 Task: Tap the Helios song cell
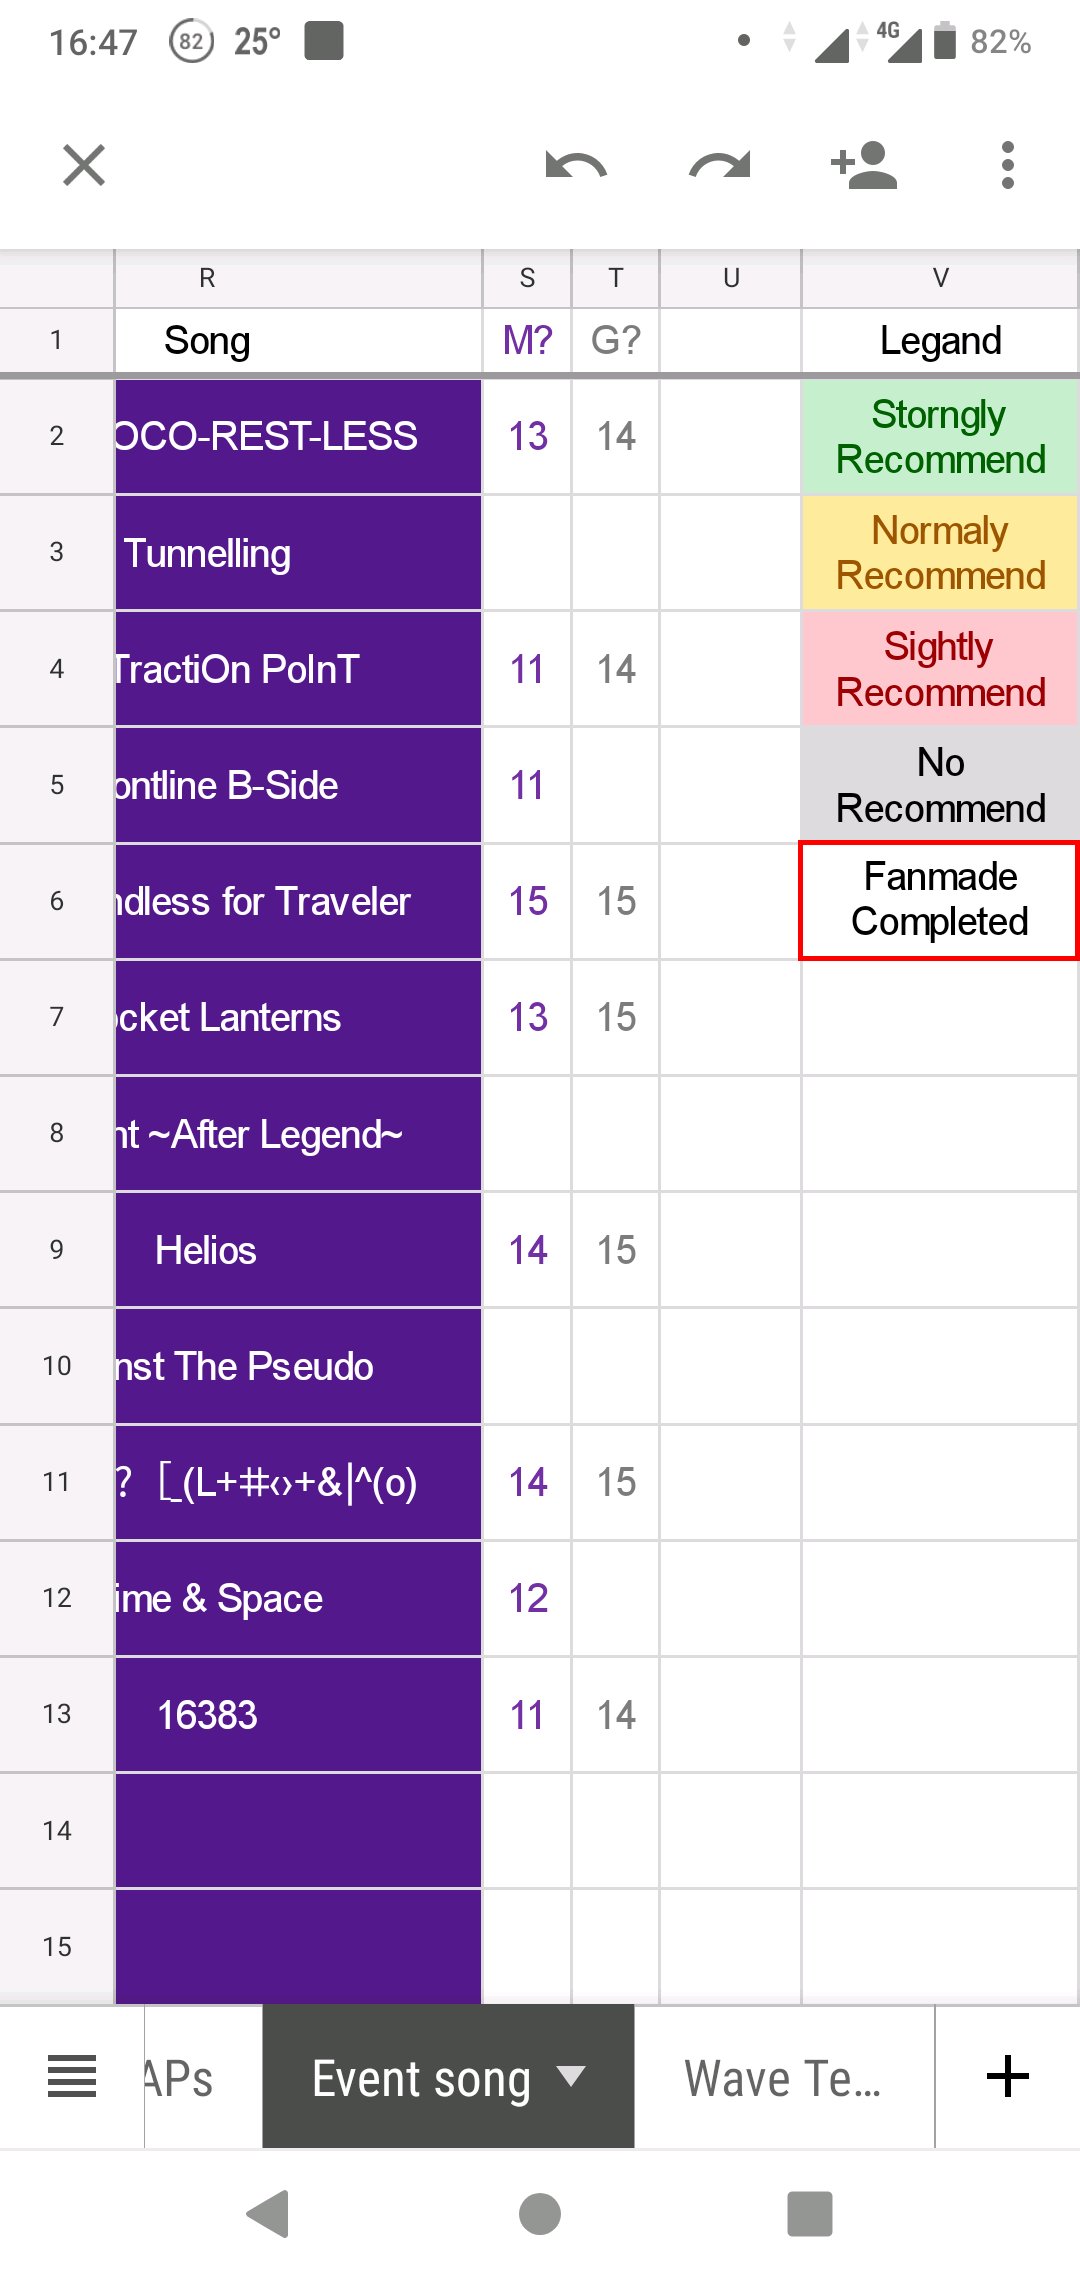[x=298, y=1250]
